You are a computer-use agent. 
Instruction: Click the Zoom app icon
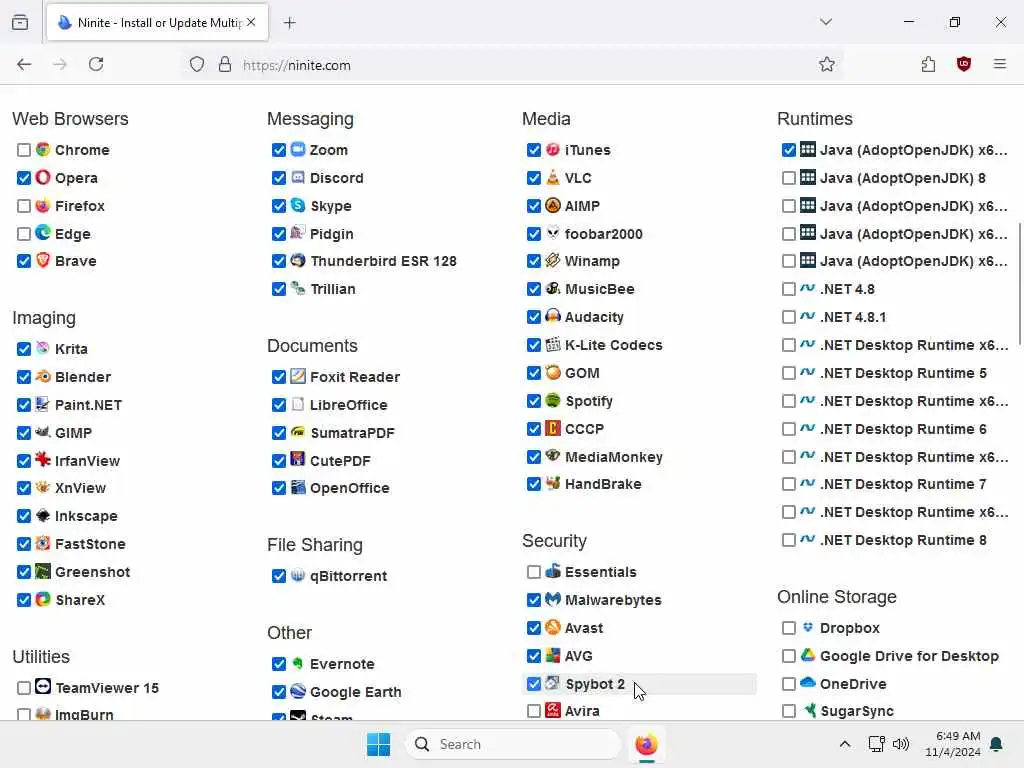pos(298,150)
